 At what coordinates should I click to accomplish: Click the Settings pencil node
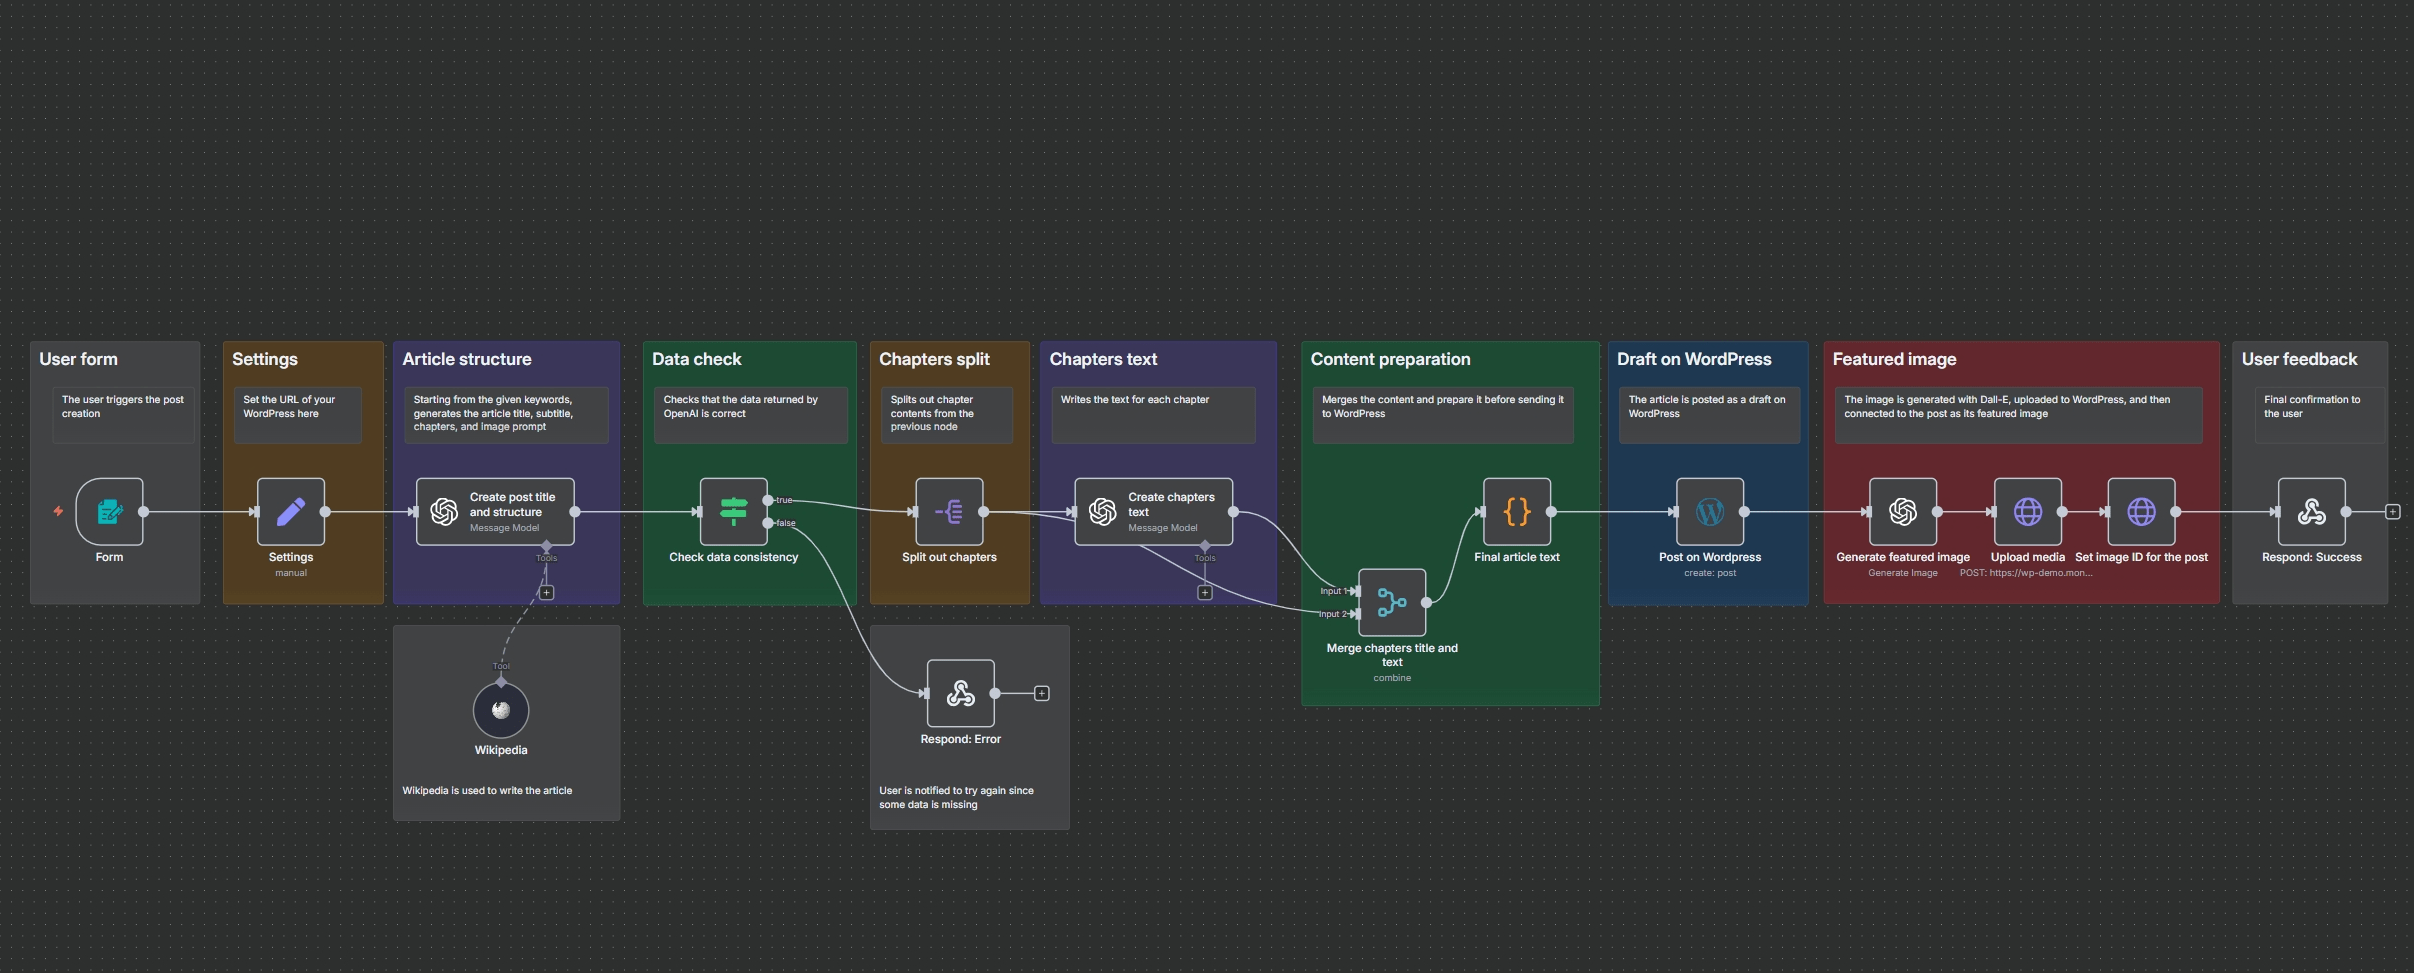pos(291,512)
